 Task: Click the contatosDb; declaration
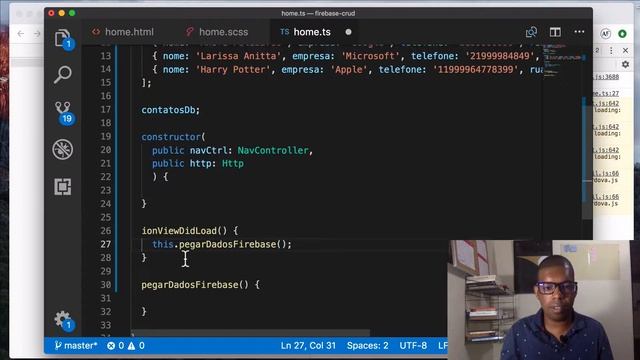[x=171, y=110]
